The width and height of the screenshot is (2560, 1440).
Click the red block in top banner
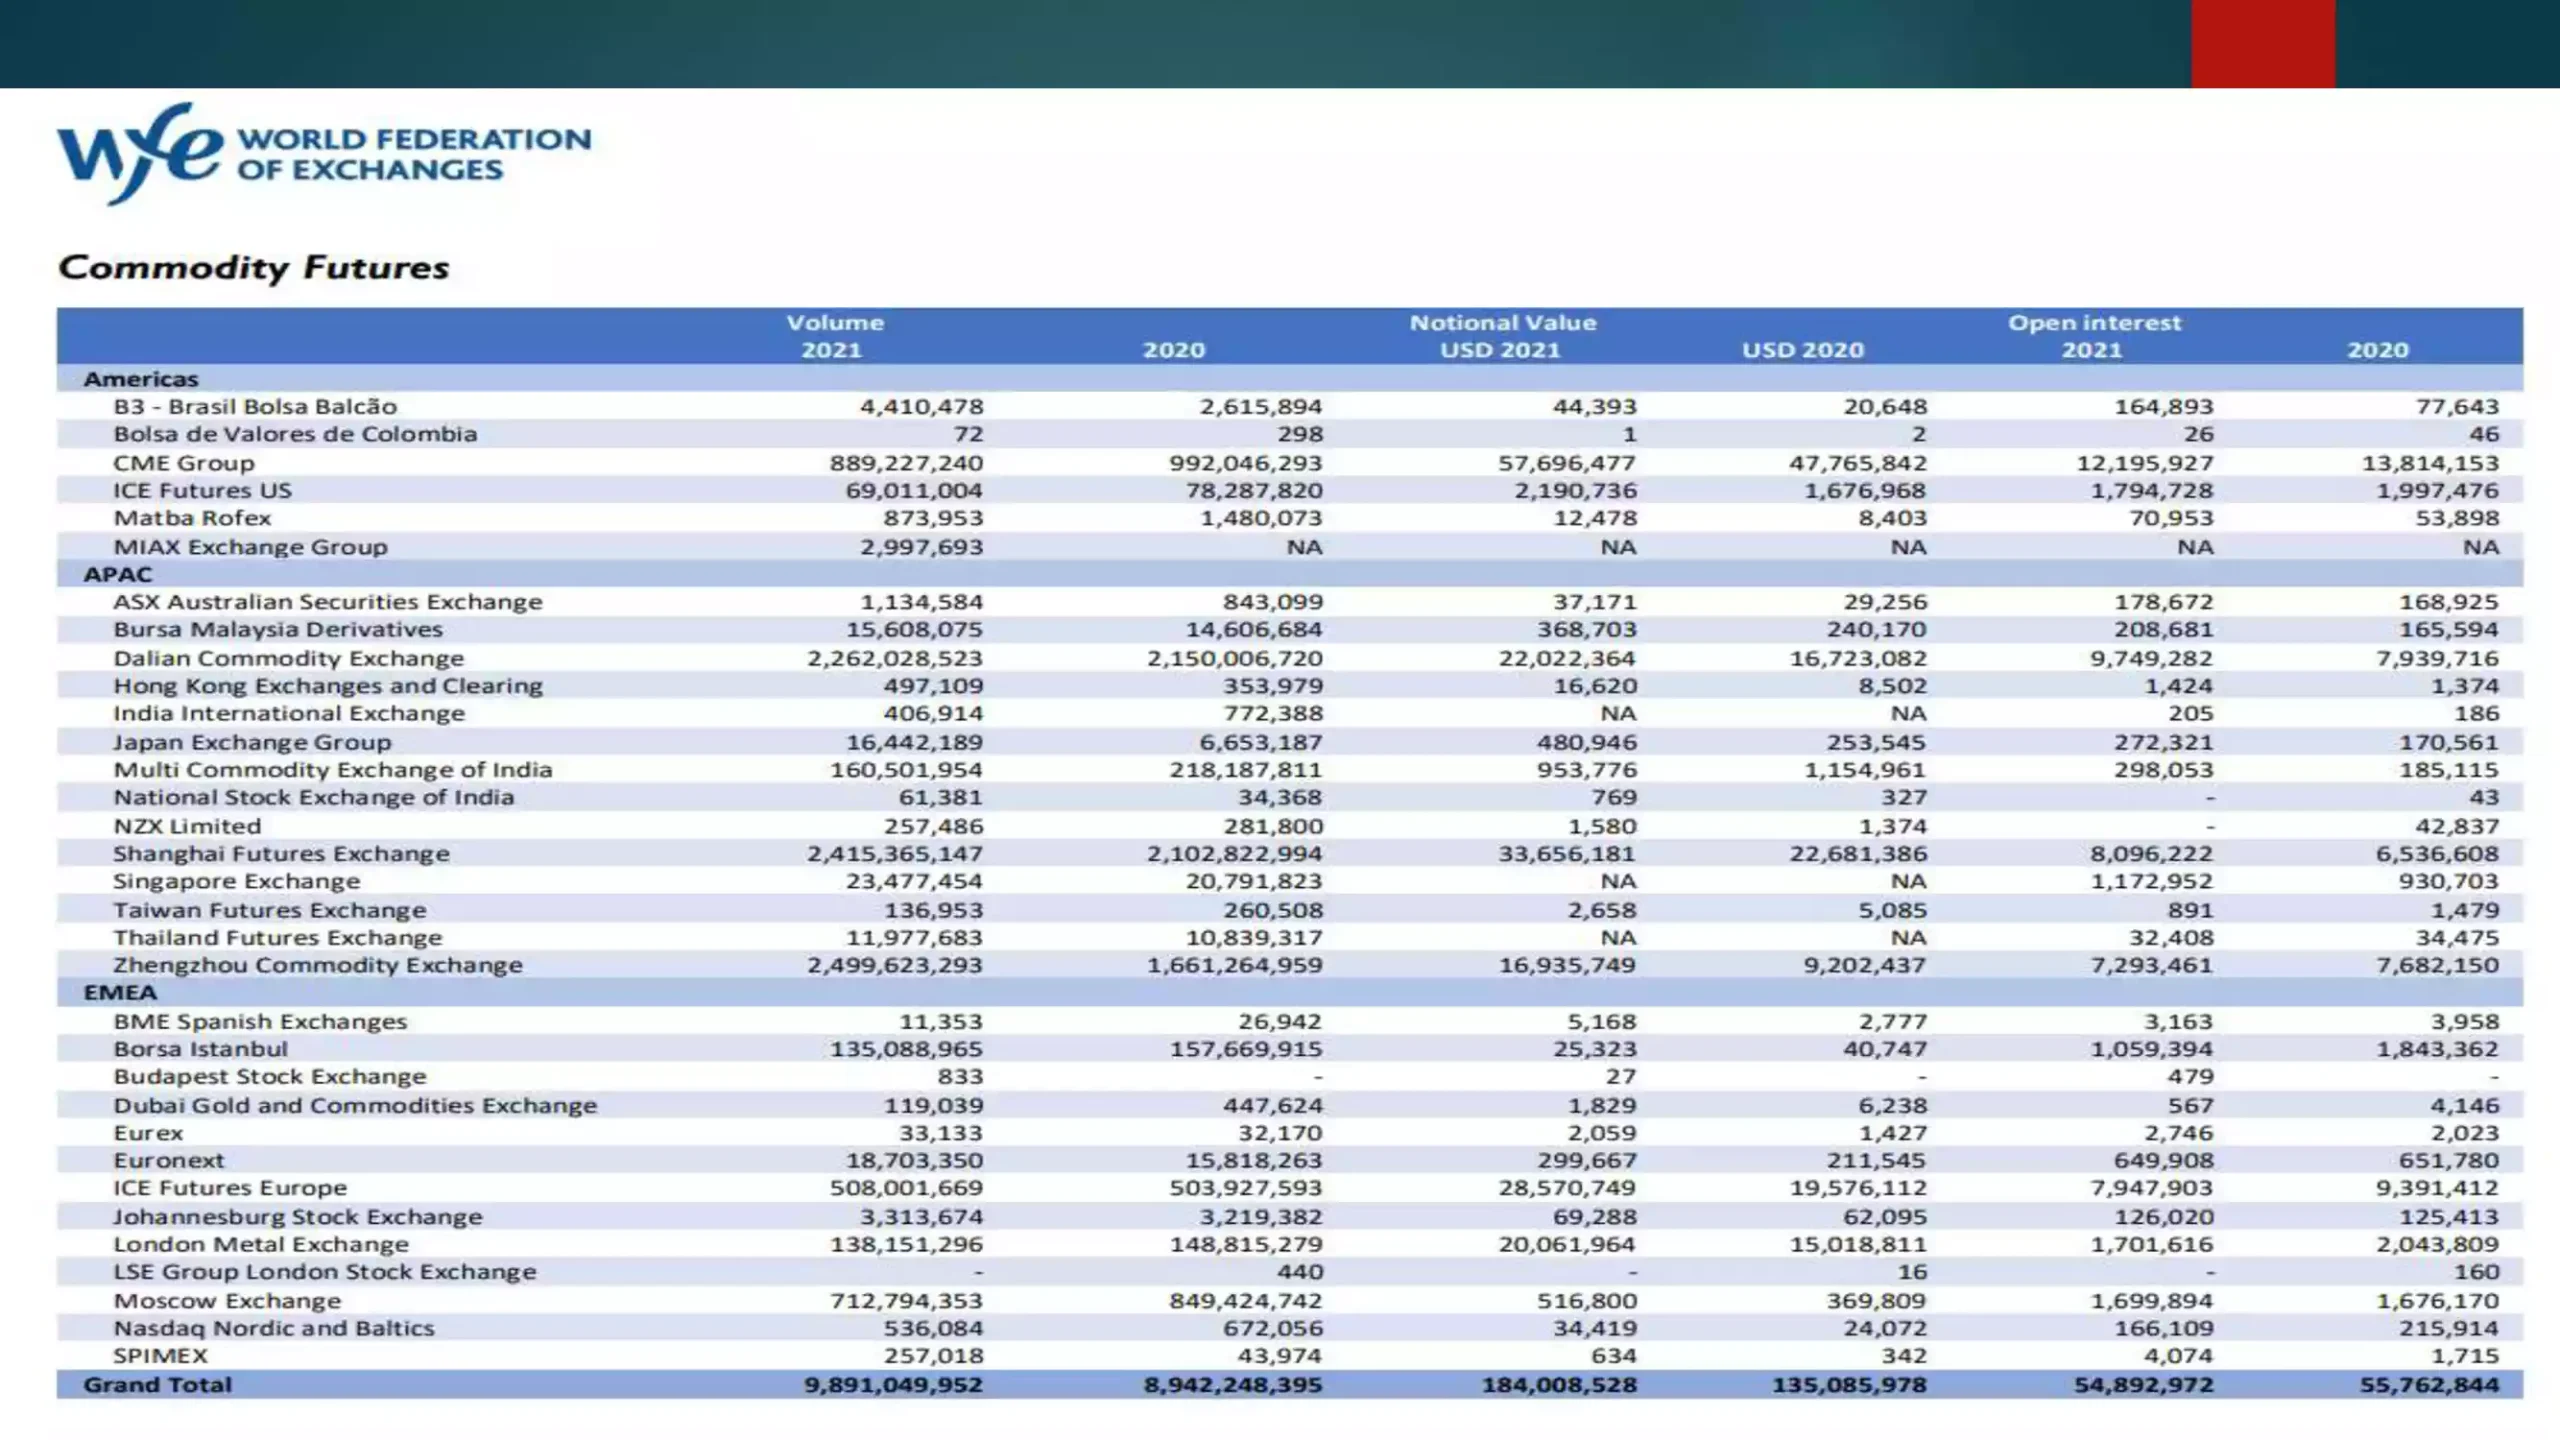pyautogui.click(x=2263, y=44)
